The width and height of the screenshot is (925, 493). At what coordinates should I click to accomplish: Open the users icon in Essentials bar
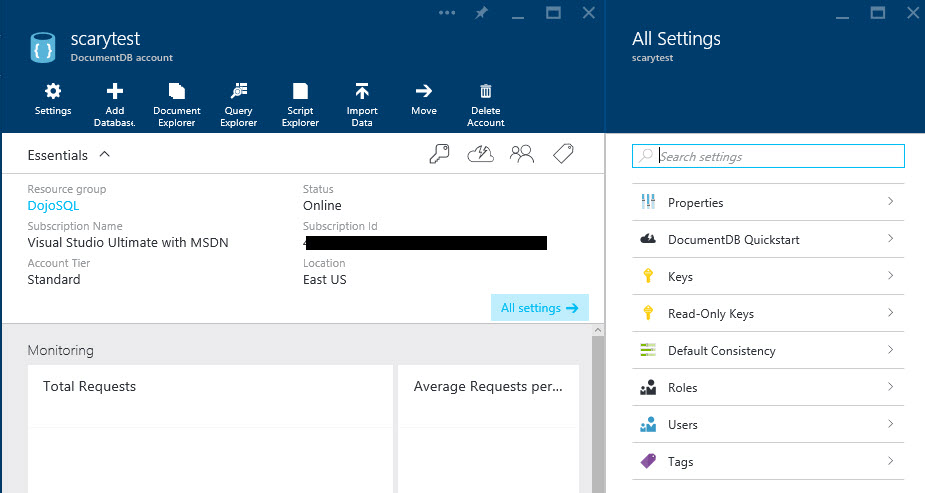click(x=521, y=155)
